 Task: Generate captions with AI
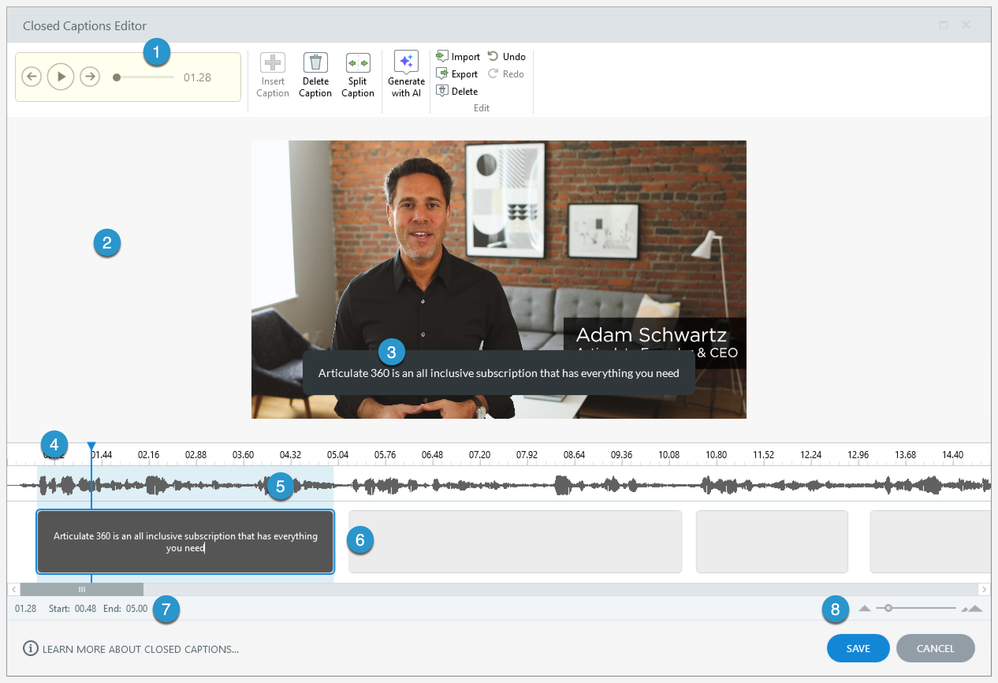[406, 64]
